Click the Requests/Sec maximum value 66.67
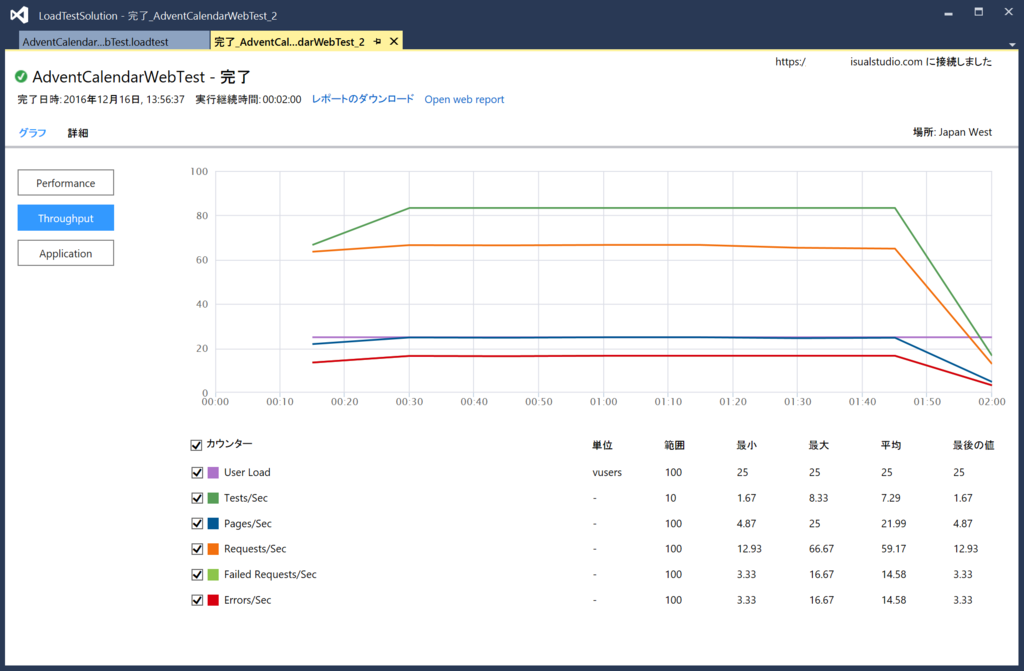Screen dimensions: 1024x671 (x=821, y=549)
